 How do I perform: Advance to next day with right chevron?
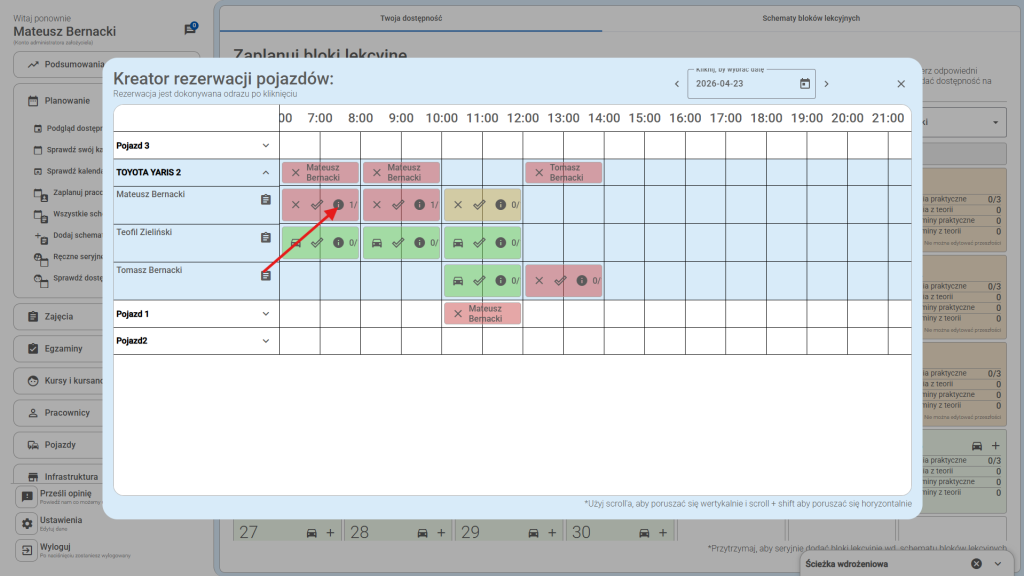[x=826, y=84]
